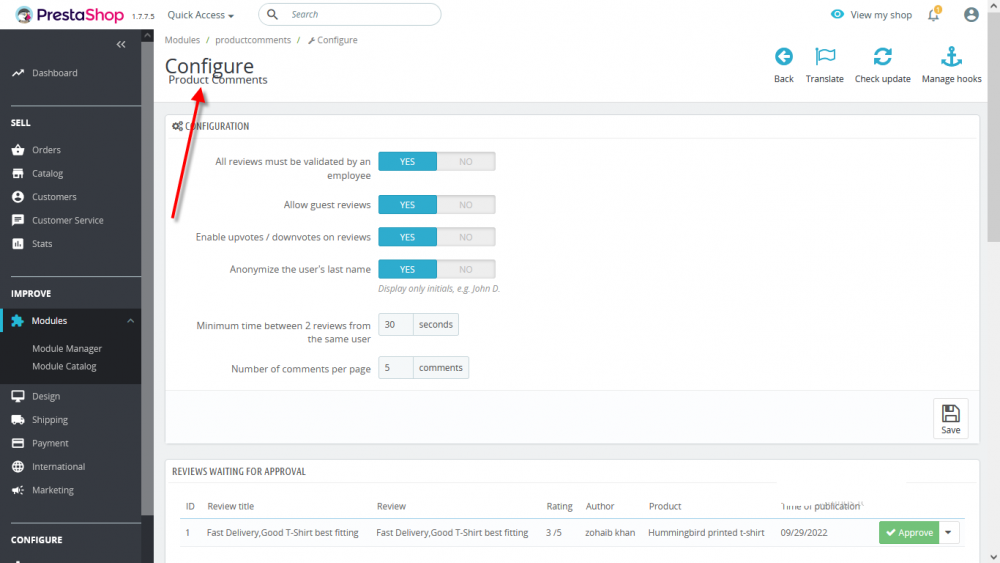Focus minimum time between reviews field
The width and height of the screenshot is (1000, 563).
395,325
